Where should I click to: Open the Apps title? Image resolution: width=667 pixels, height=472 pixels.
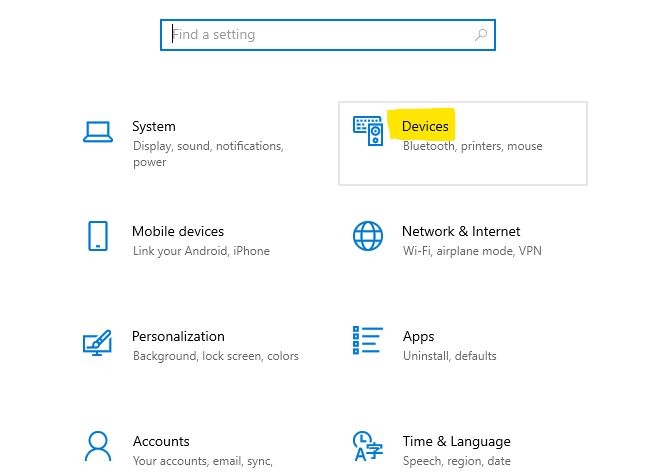coord(419,337)
